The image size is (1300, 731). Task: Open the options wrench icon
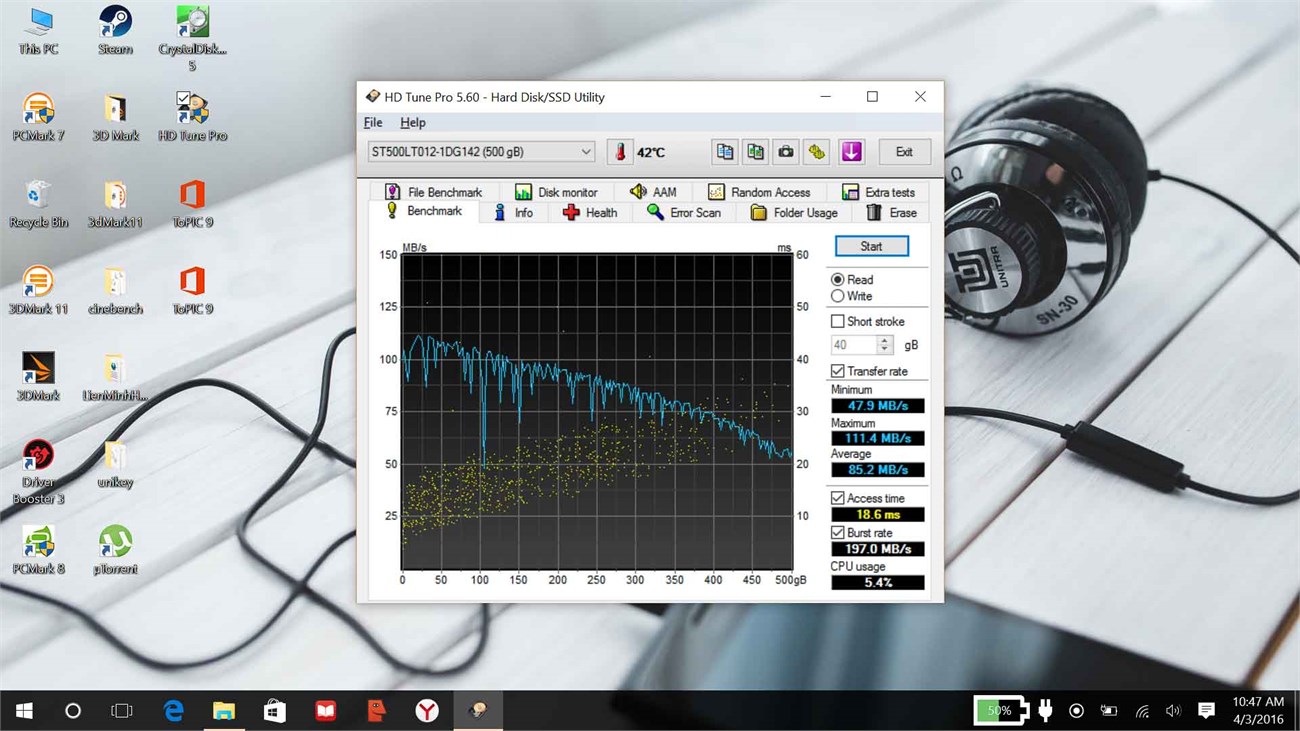(817, 152)
